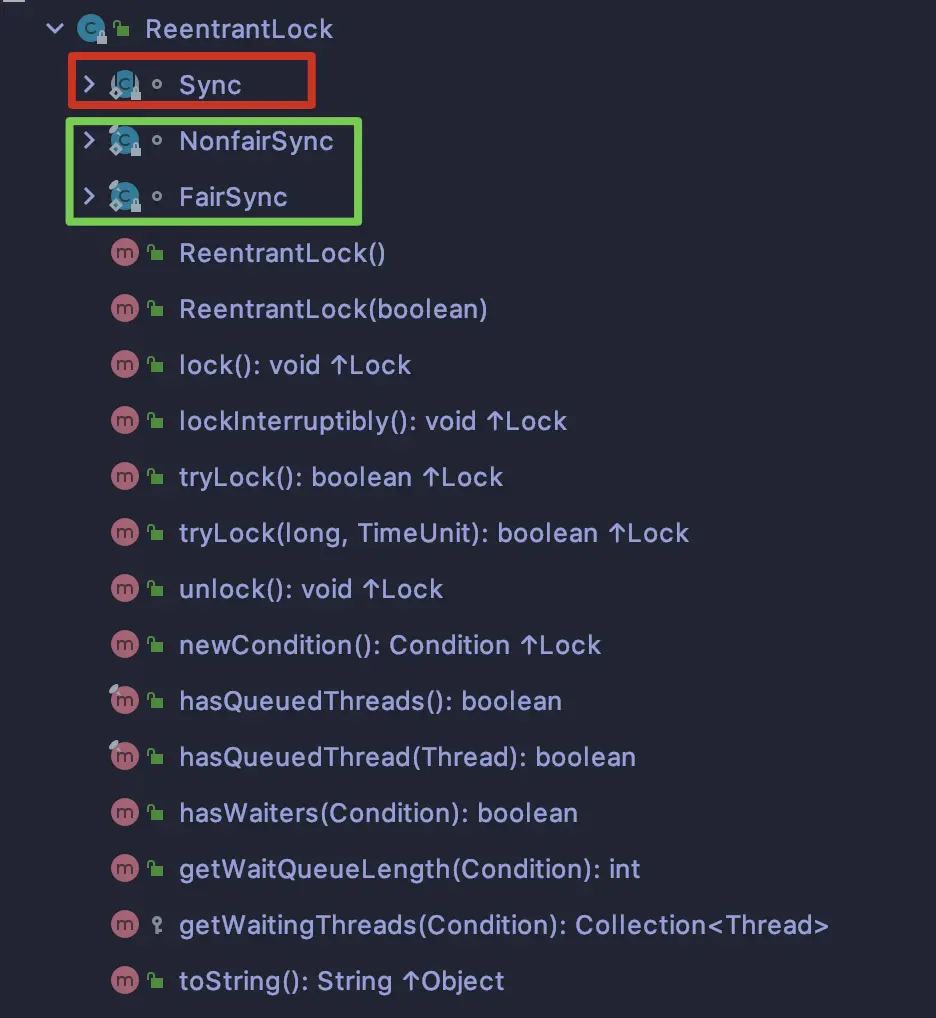Click the method icon beside ReentrantLock()
Viewport: 936px width, 1018px height.
coord(125,253)
